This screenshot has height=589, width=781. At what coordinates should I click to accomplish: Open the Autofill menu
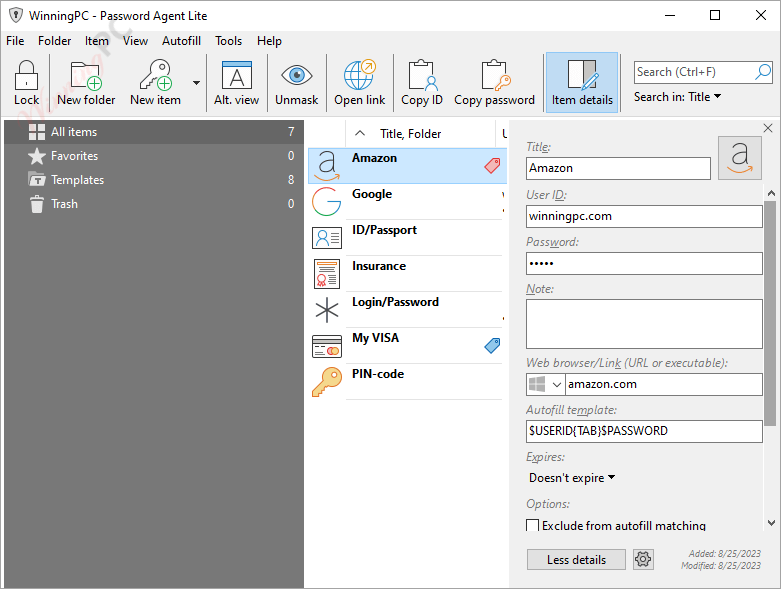[x=181, y=41]
